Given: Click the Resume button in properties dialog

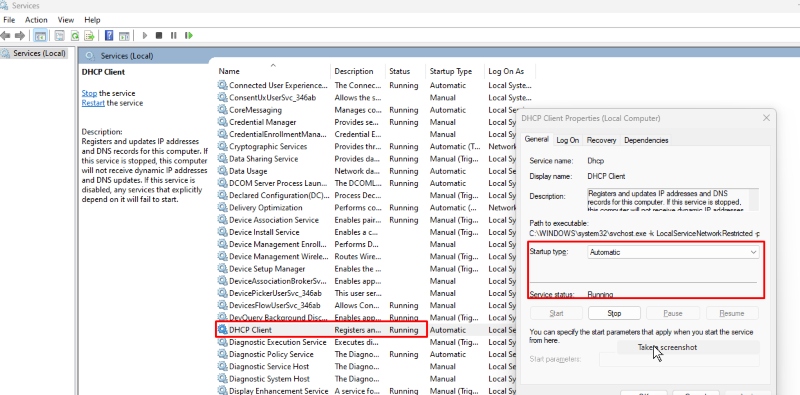Looking at the screenshot, I should [x=732, y=313].
